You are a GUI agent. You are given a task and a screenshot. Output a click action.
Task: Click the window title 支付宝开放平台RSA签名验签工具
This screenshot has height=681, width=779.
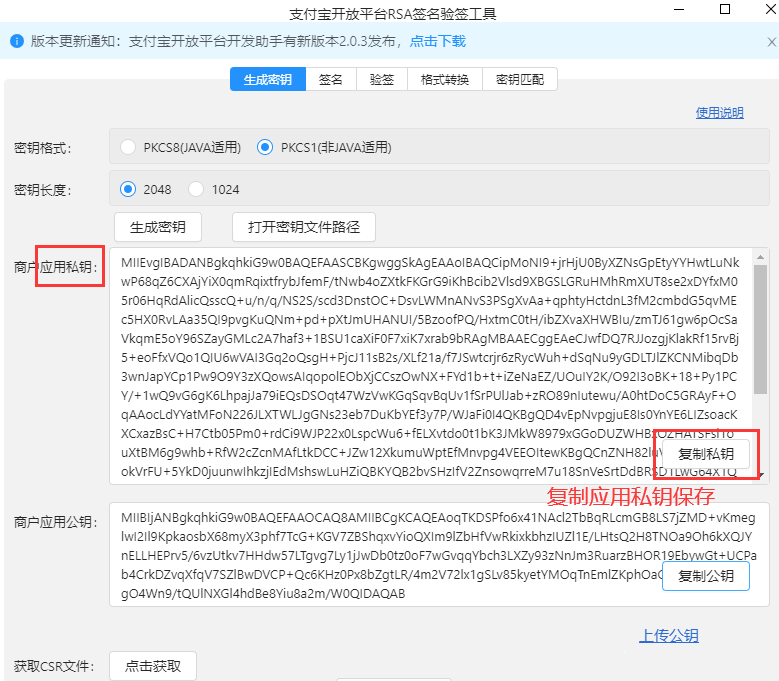click(x=392, y=13)
